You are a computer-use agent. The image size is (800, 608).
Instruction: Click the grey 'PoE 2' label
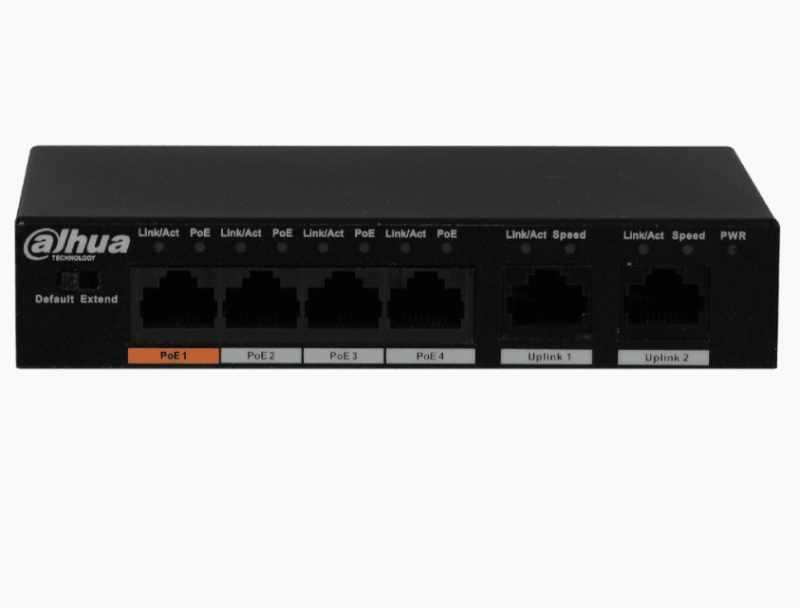point(261,356)
